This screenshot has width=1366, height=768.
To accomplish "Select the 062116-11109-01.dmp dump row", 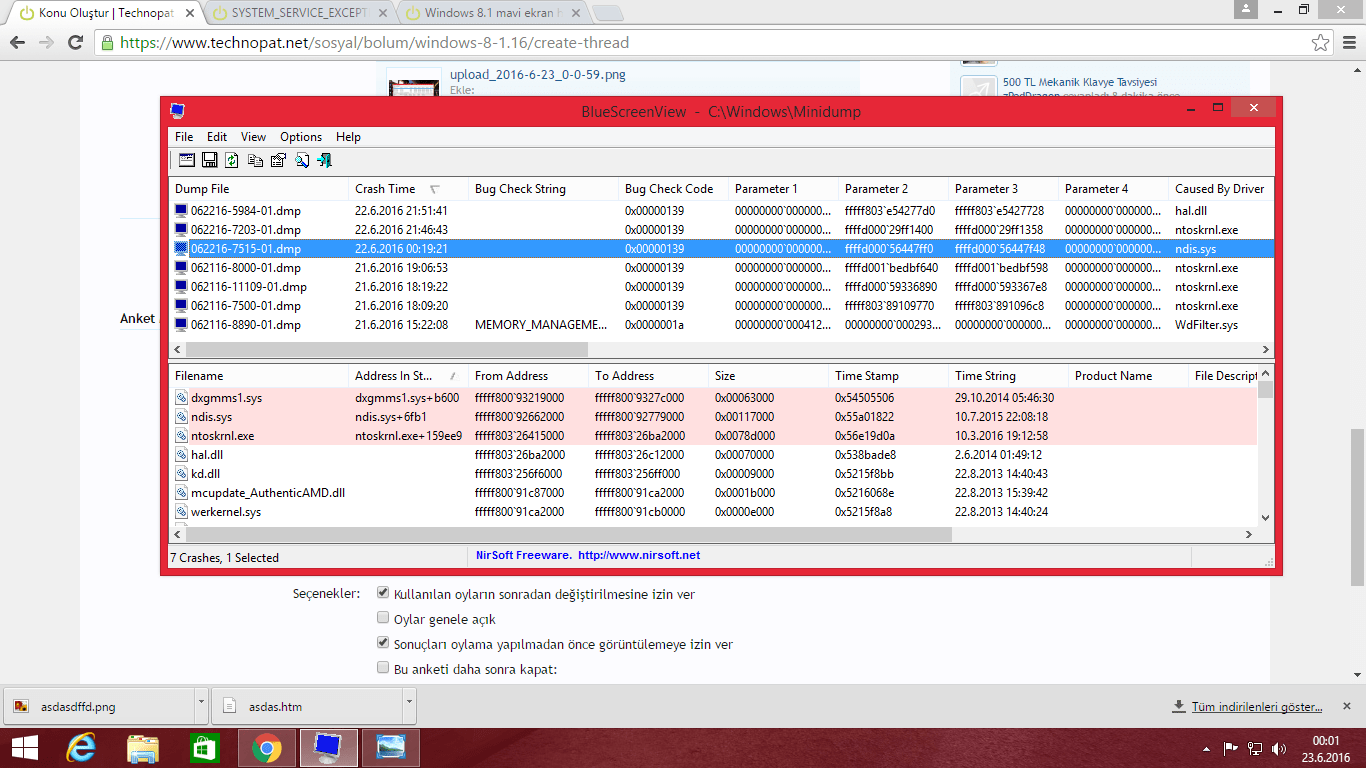I will (722, 287).
